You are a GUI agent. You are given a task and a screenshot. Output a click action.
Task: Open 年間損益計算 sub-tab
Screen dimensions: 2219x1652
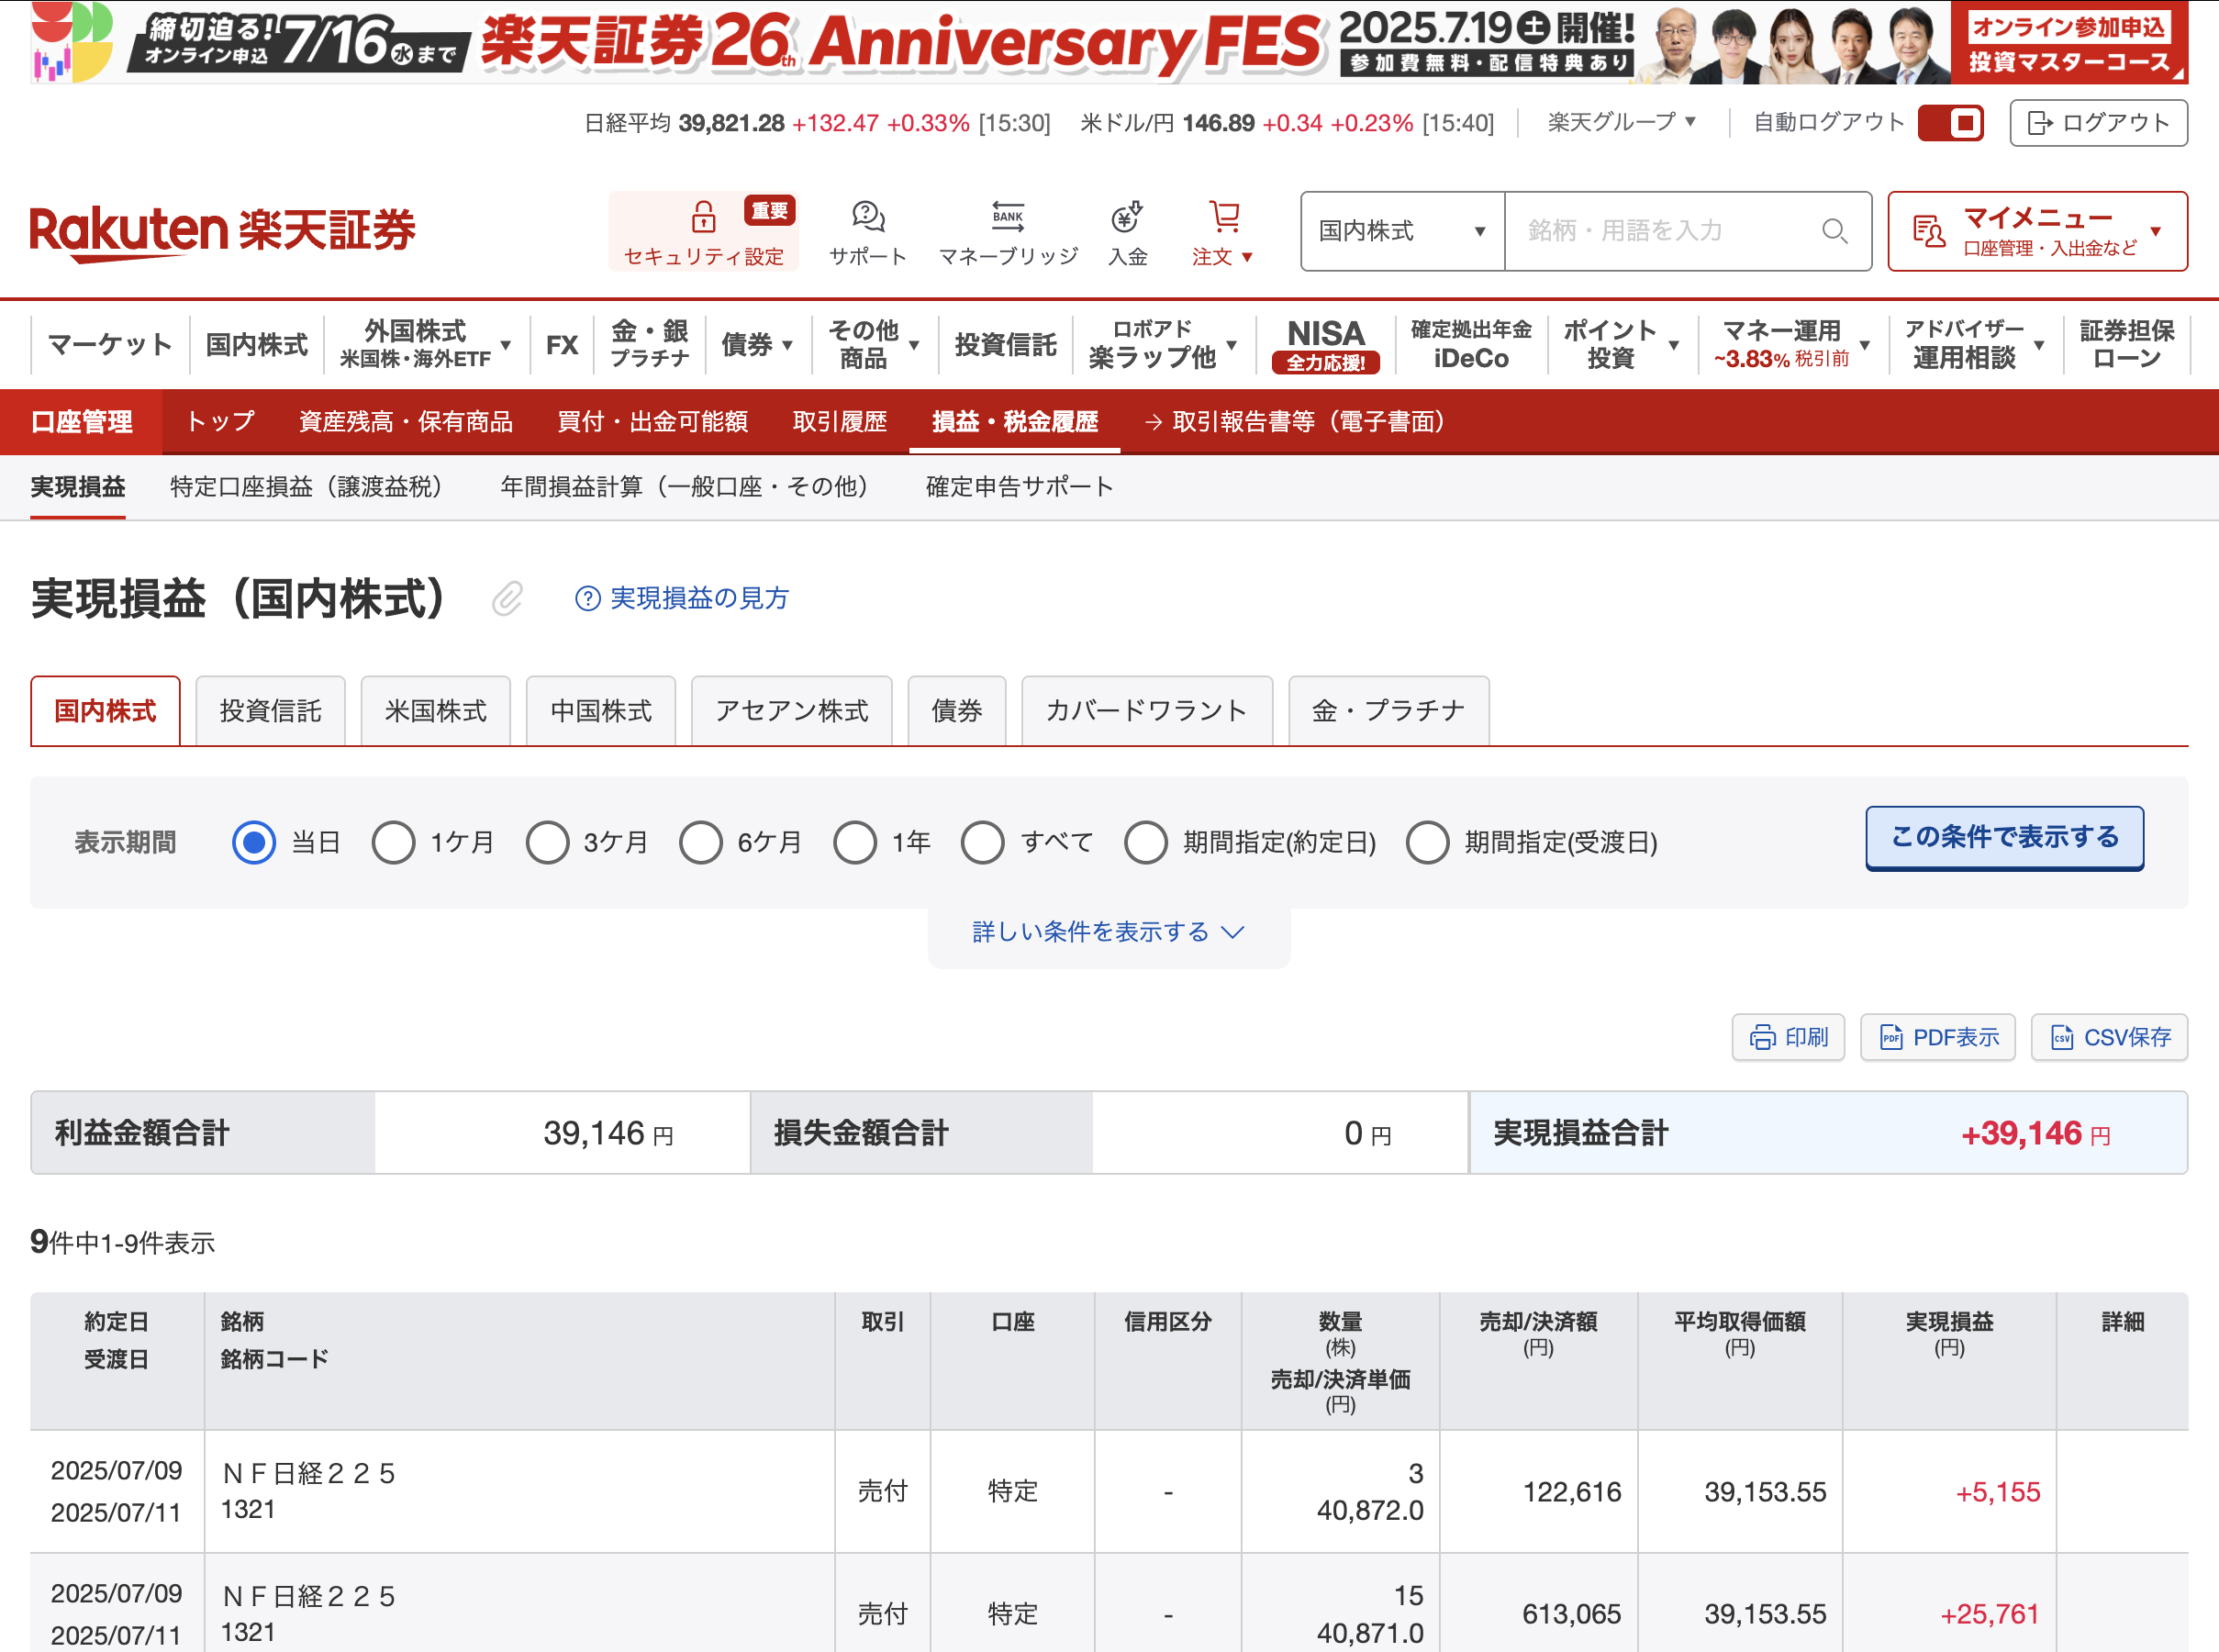[688, 487]
